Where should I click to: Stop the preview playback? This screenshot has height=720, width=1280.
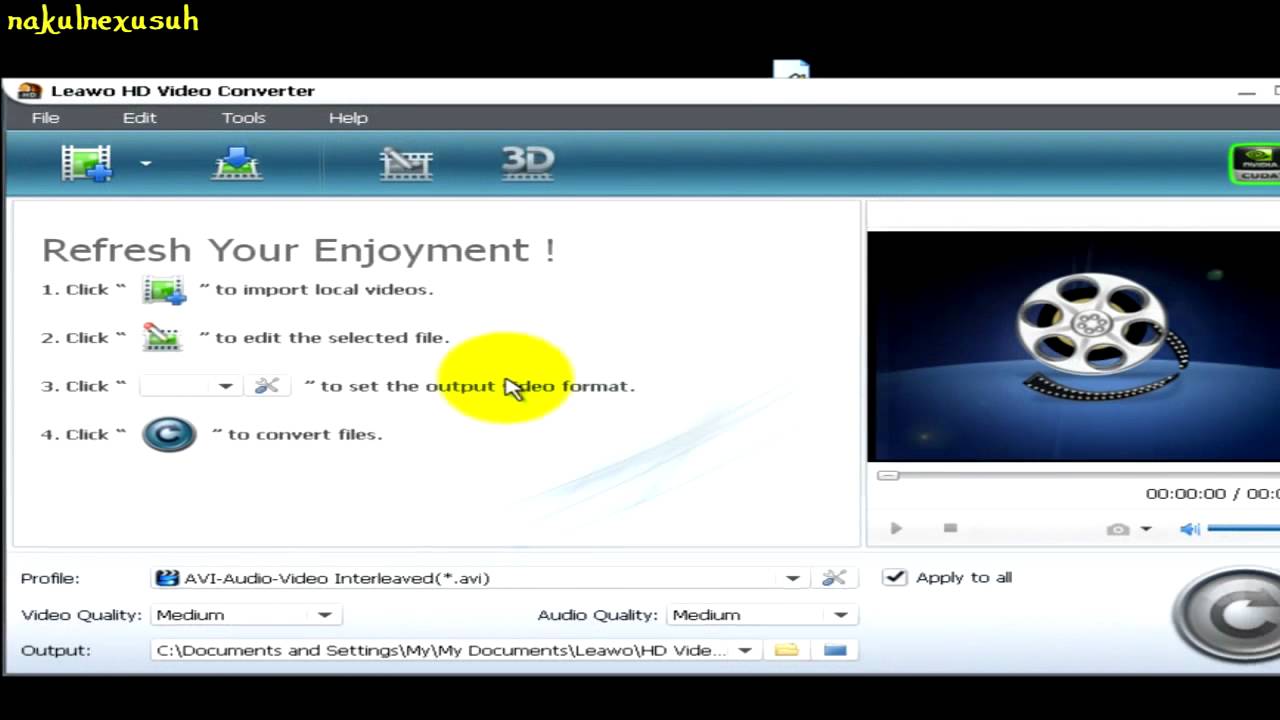pyautogui.click(x=950, y=528)
